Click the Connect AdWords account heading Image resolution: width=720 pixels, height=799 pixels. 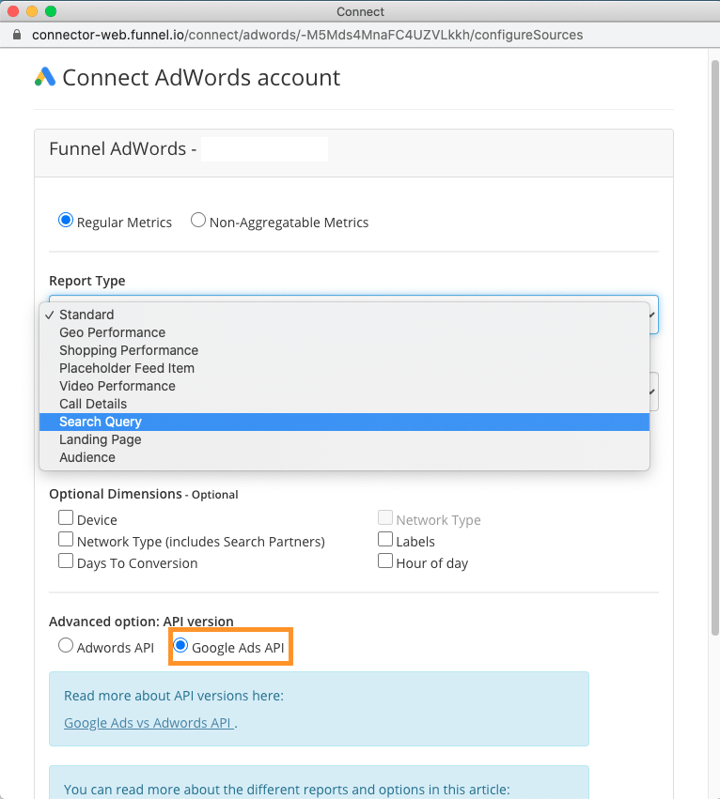201,77
